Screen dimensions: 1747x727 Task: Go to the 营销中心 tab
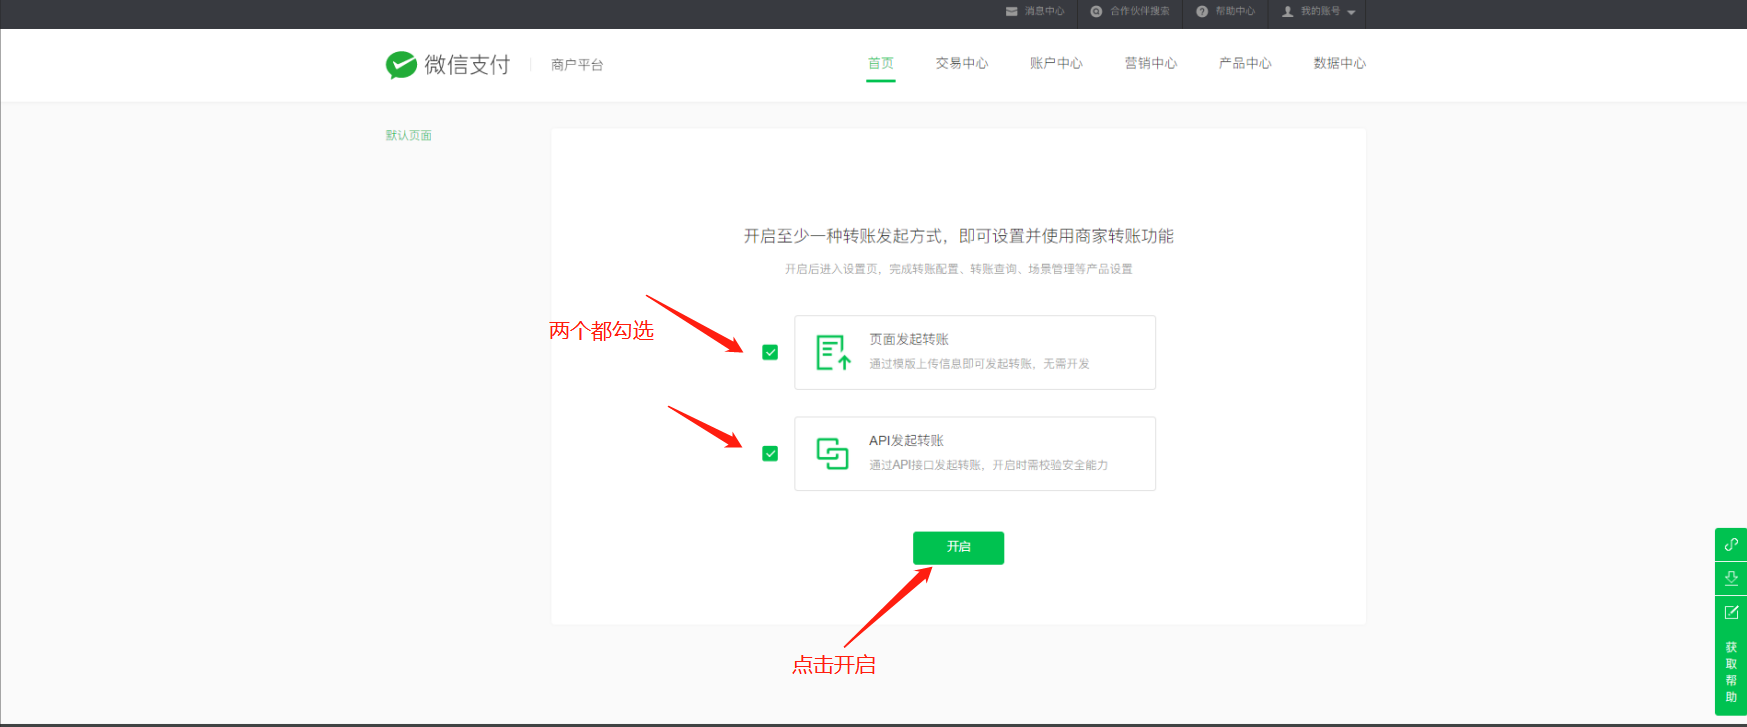pos(1150,63)
